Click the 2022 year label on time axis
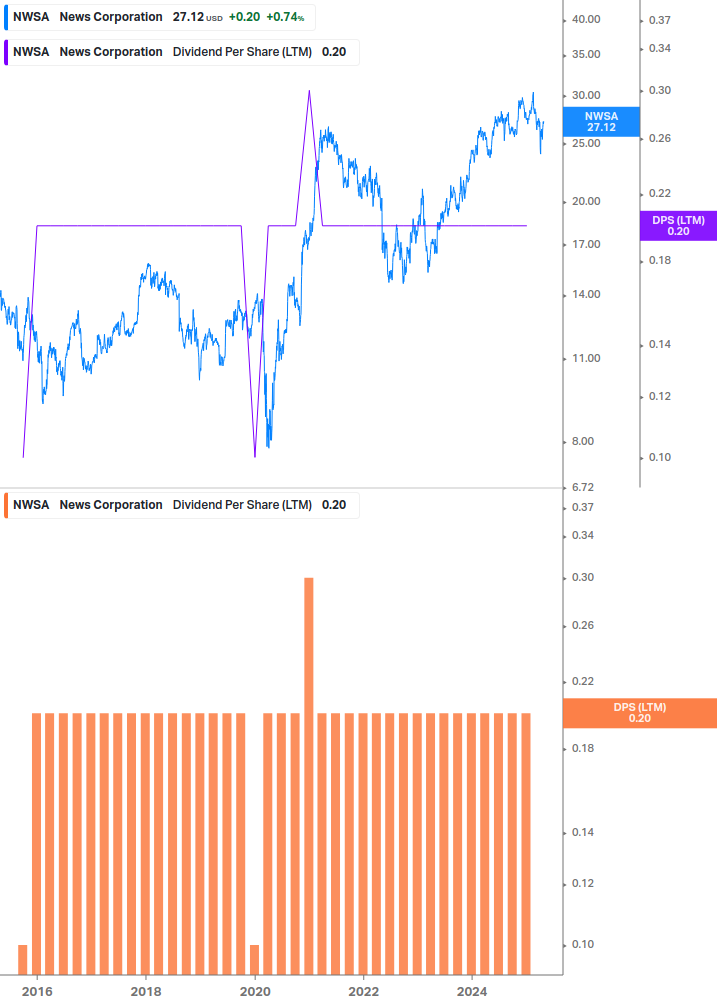The image size is (717, 1005). [363, 992]
